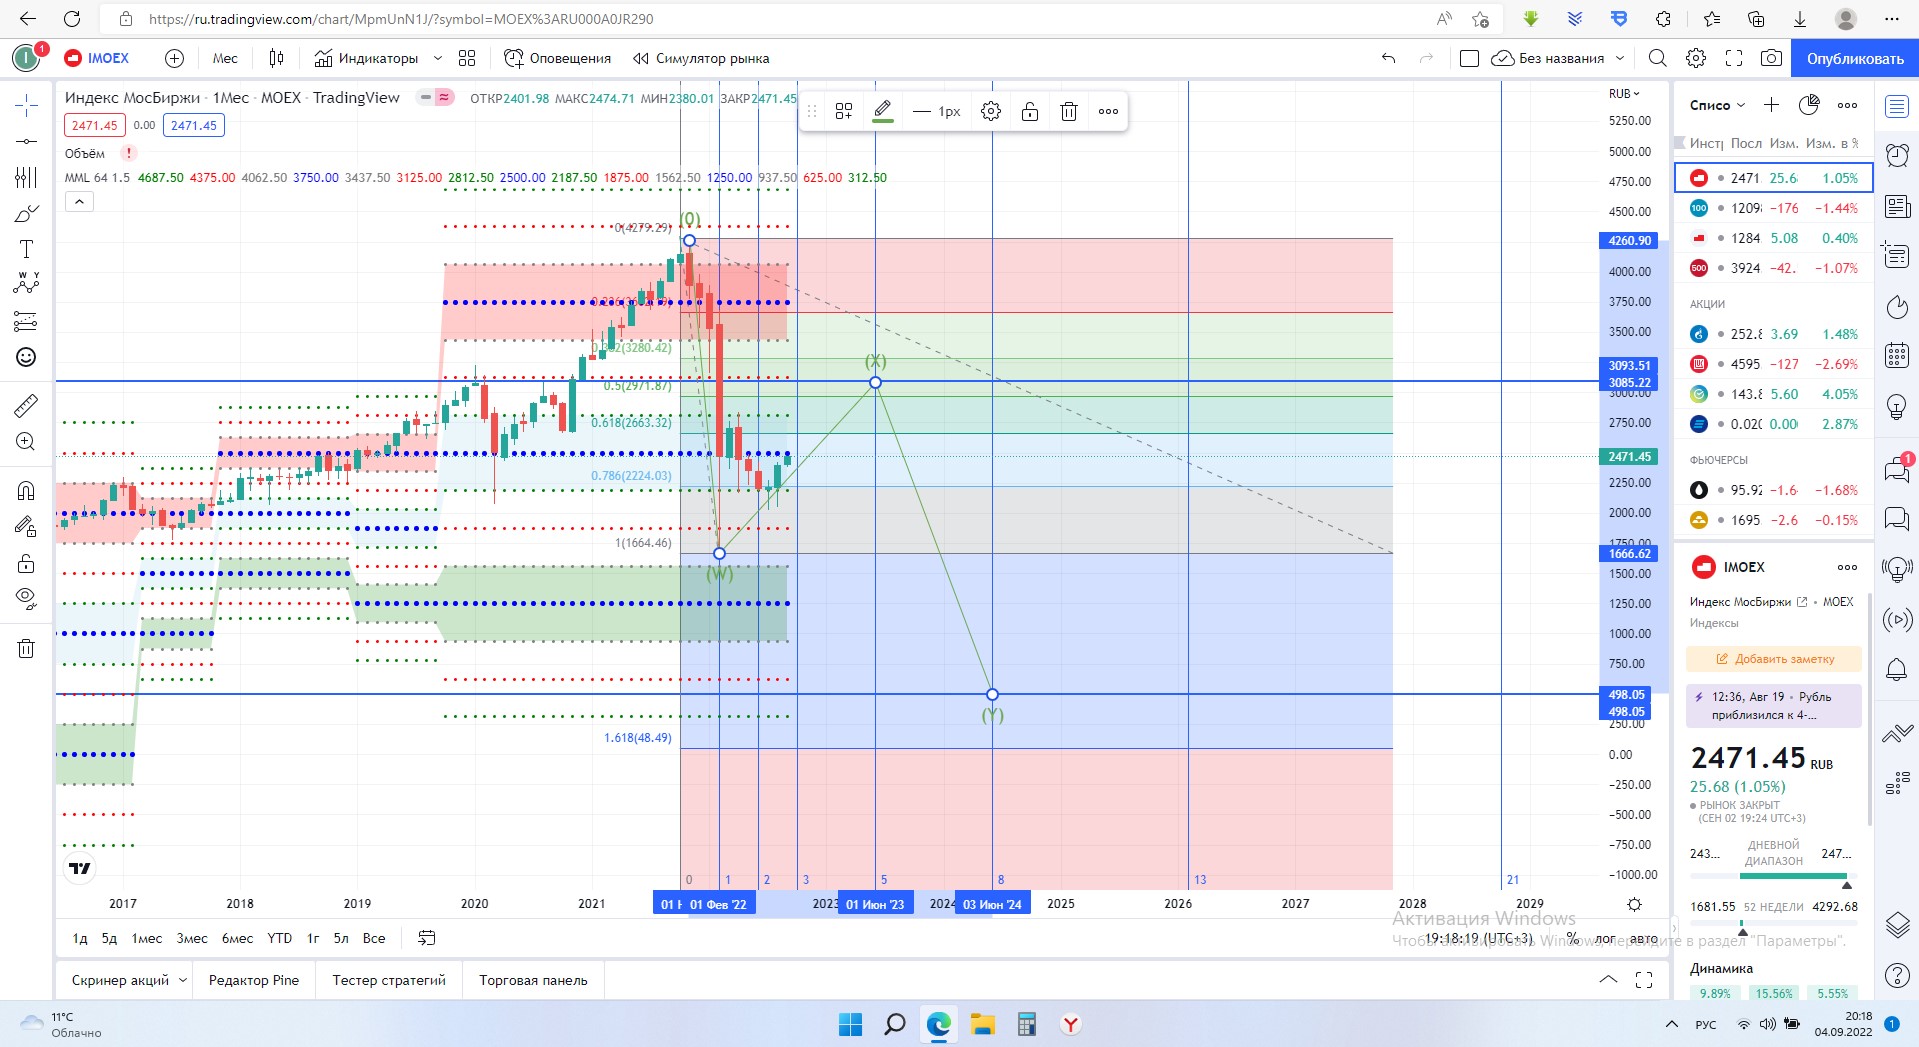Select the ruler measure tool

point(26,405)
